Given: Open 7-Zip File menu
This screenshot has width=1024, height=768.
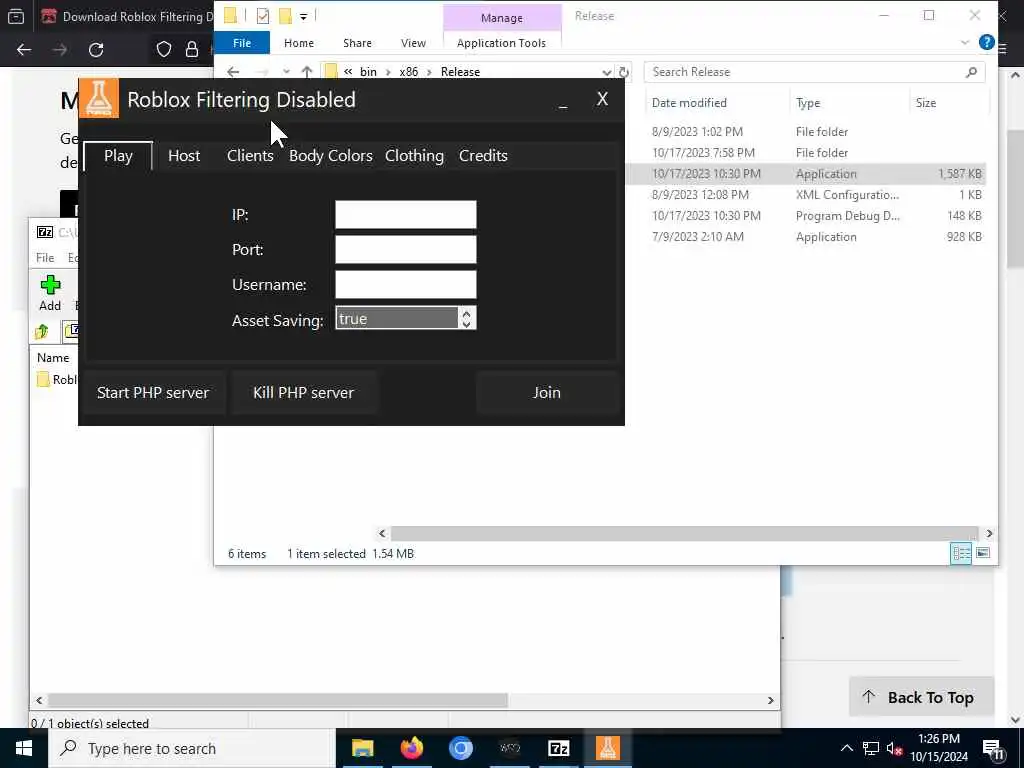Looking at the screenshot, I should pos(45,257).
